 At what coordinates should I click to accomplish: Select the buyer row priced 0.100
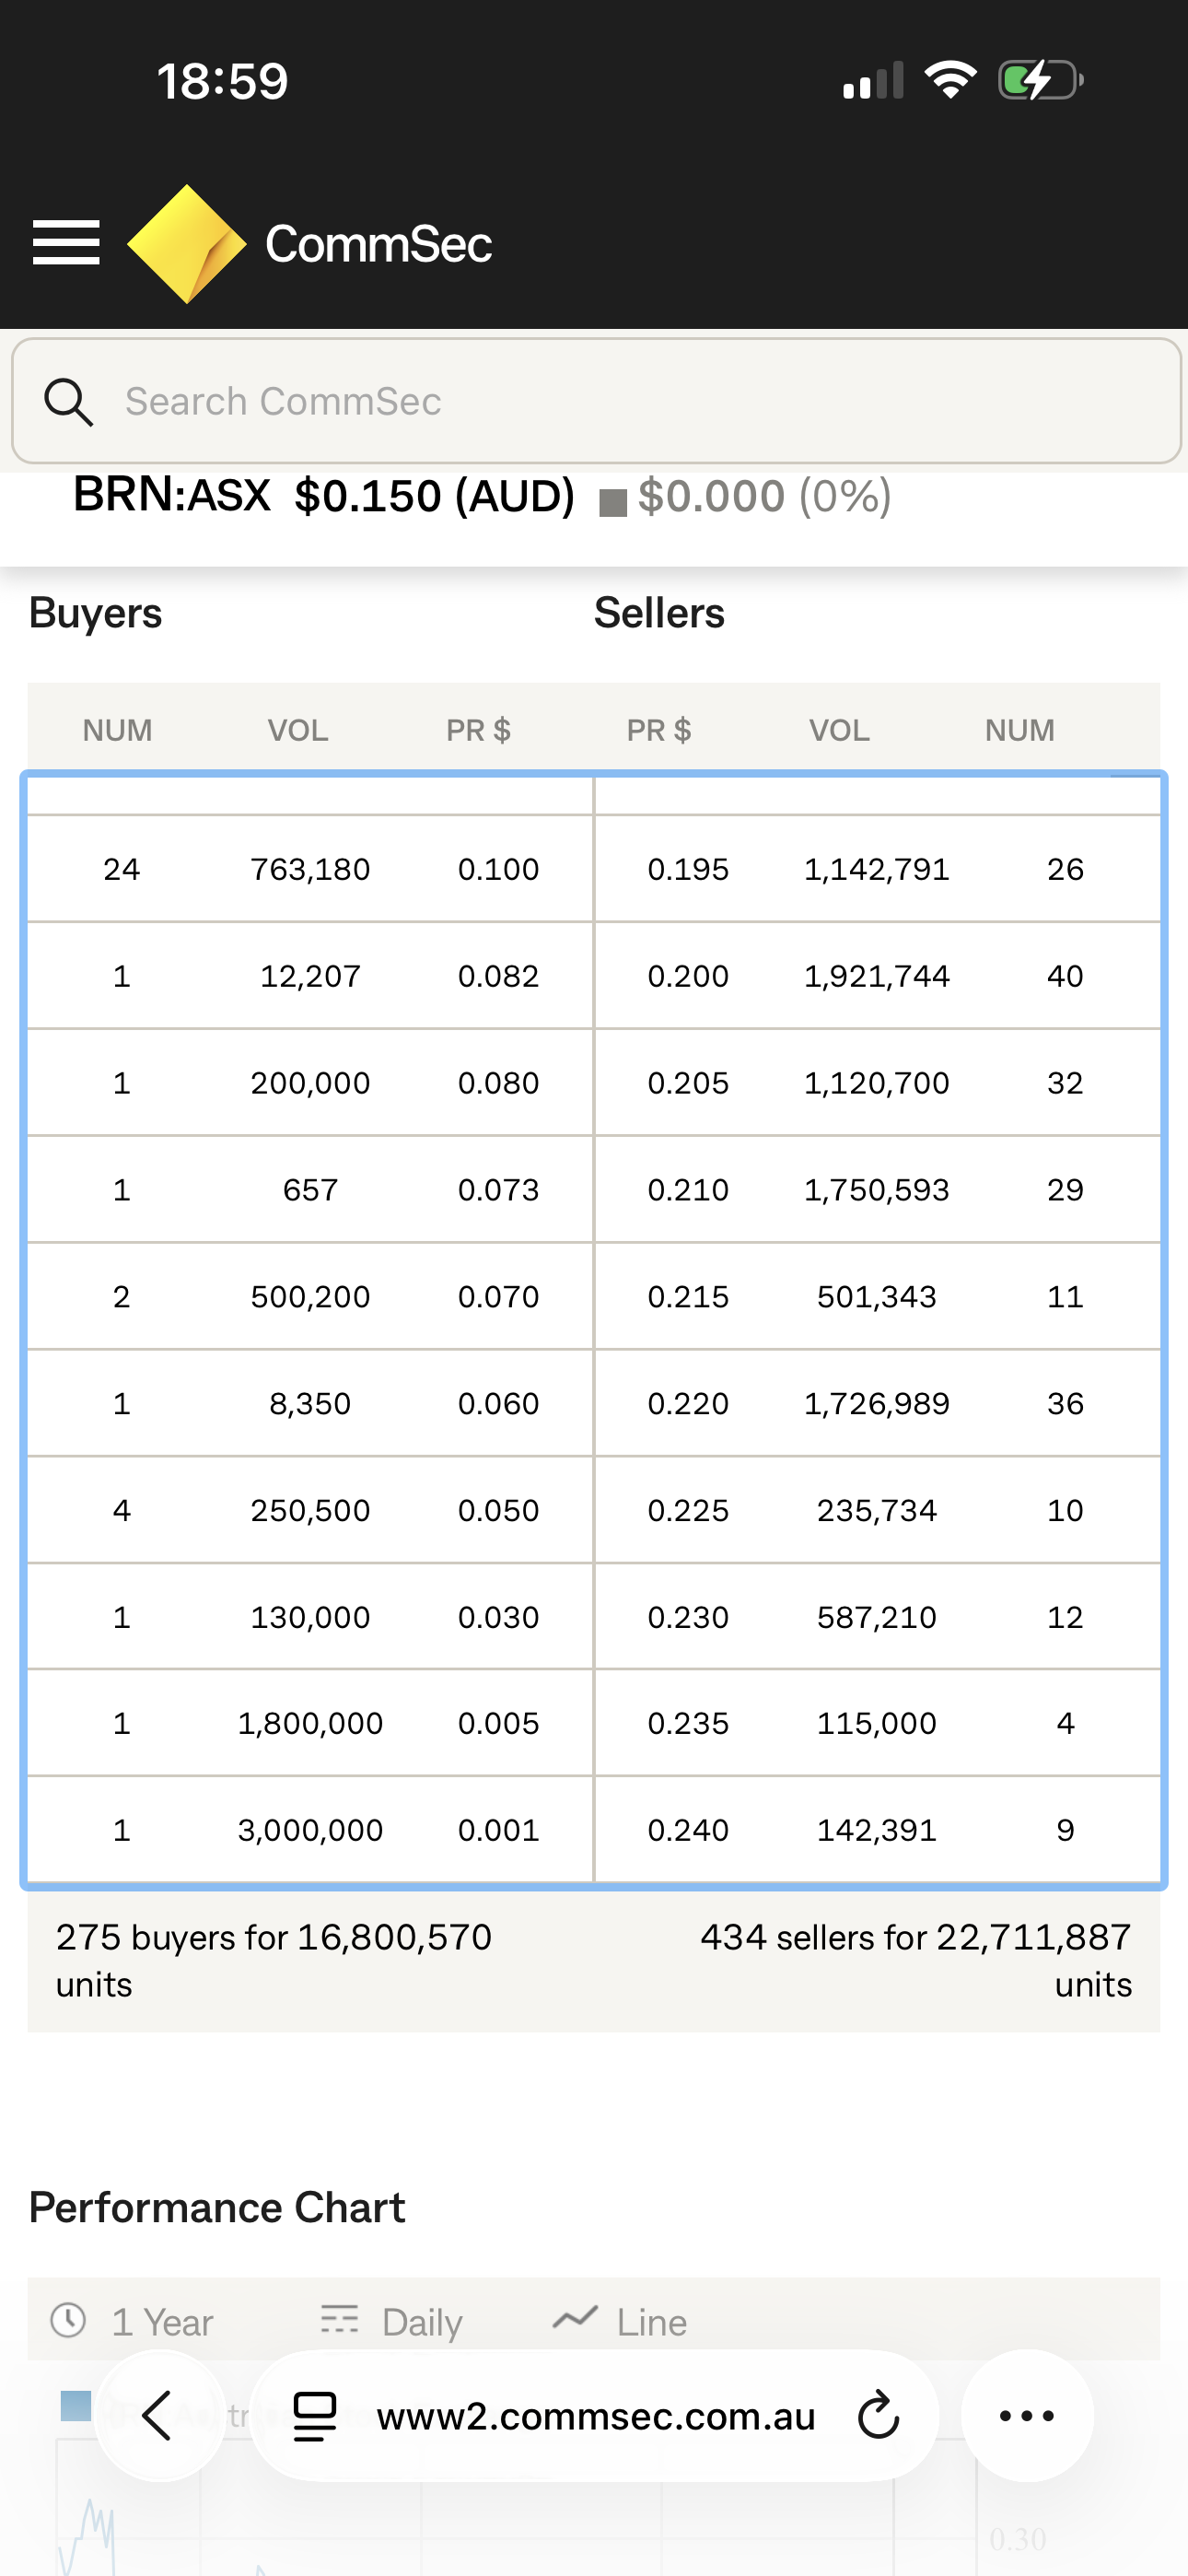(310, 869)
